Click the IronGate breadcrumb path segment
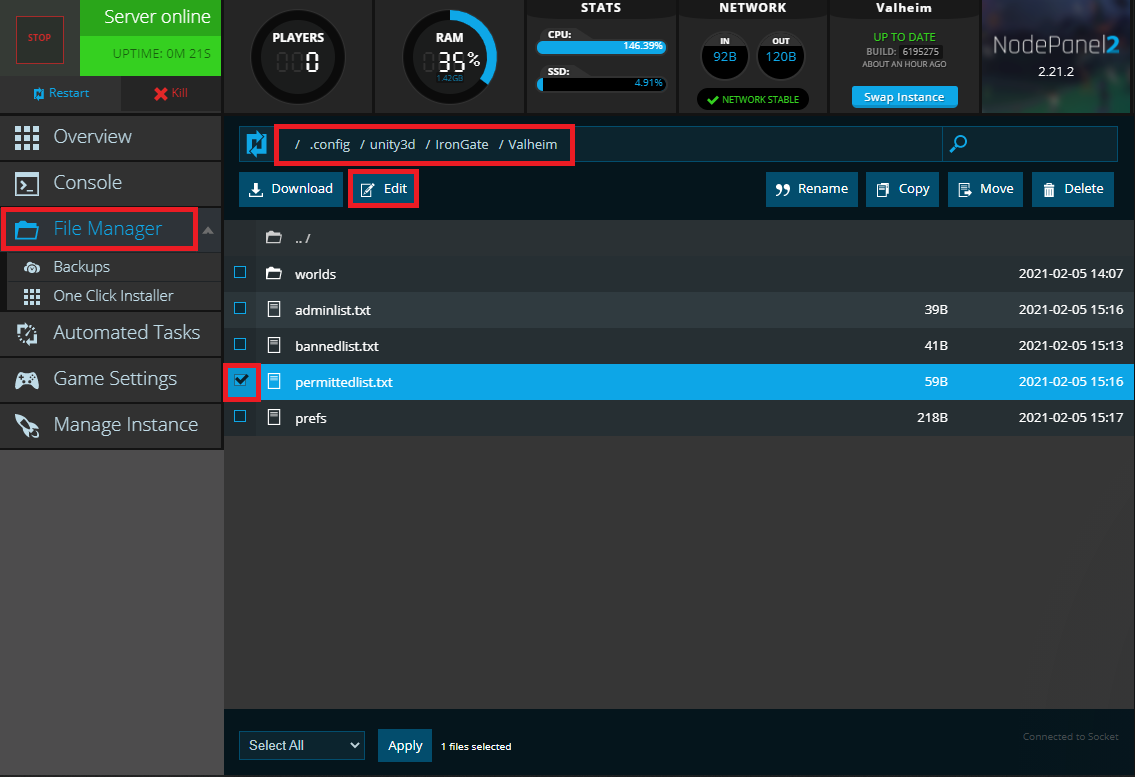1135x777 pixels. [461, 145]
